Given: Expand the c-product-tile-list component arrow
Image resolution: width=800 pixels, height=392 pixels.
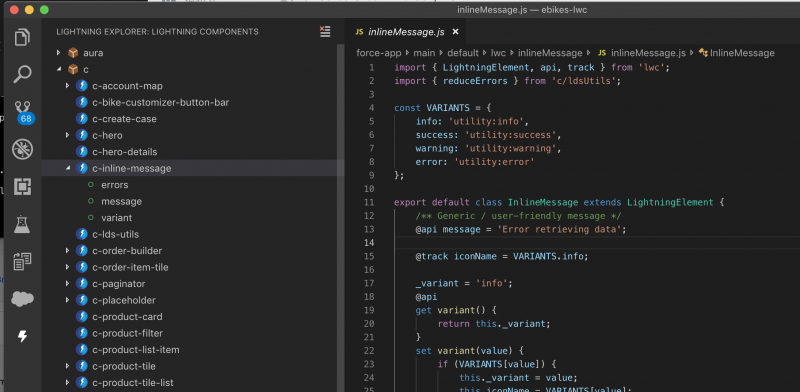Looking at the screenshot, I should [67, 382].
